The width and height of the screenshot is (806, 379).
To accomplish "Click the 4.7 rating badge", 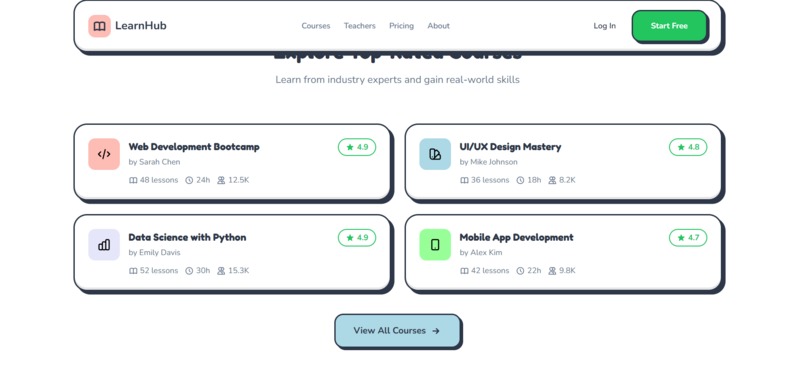I will tap(688, 238).
